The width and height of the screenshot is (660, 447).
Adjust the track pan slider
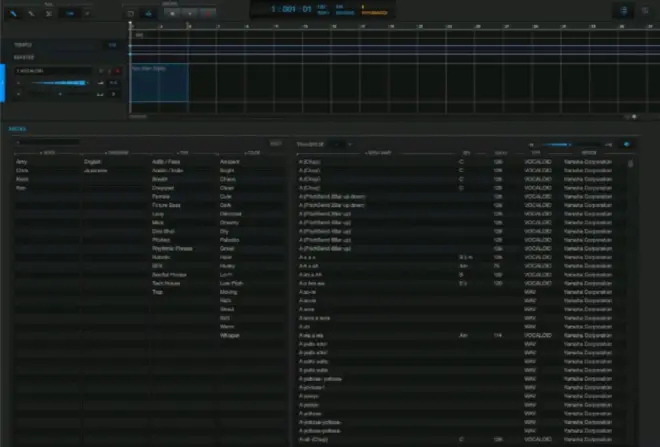(x=60, y=94)
